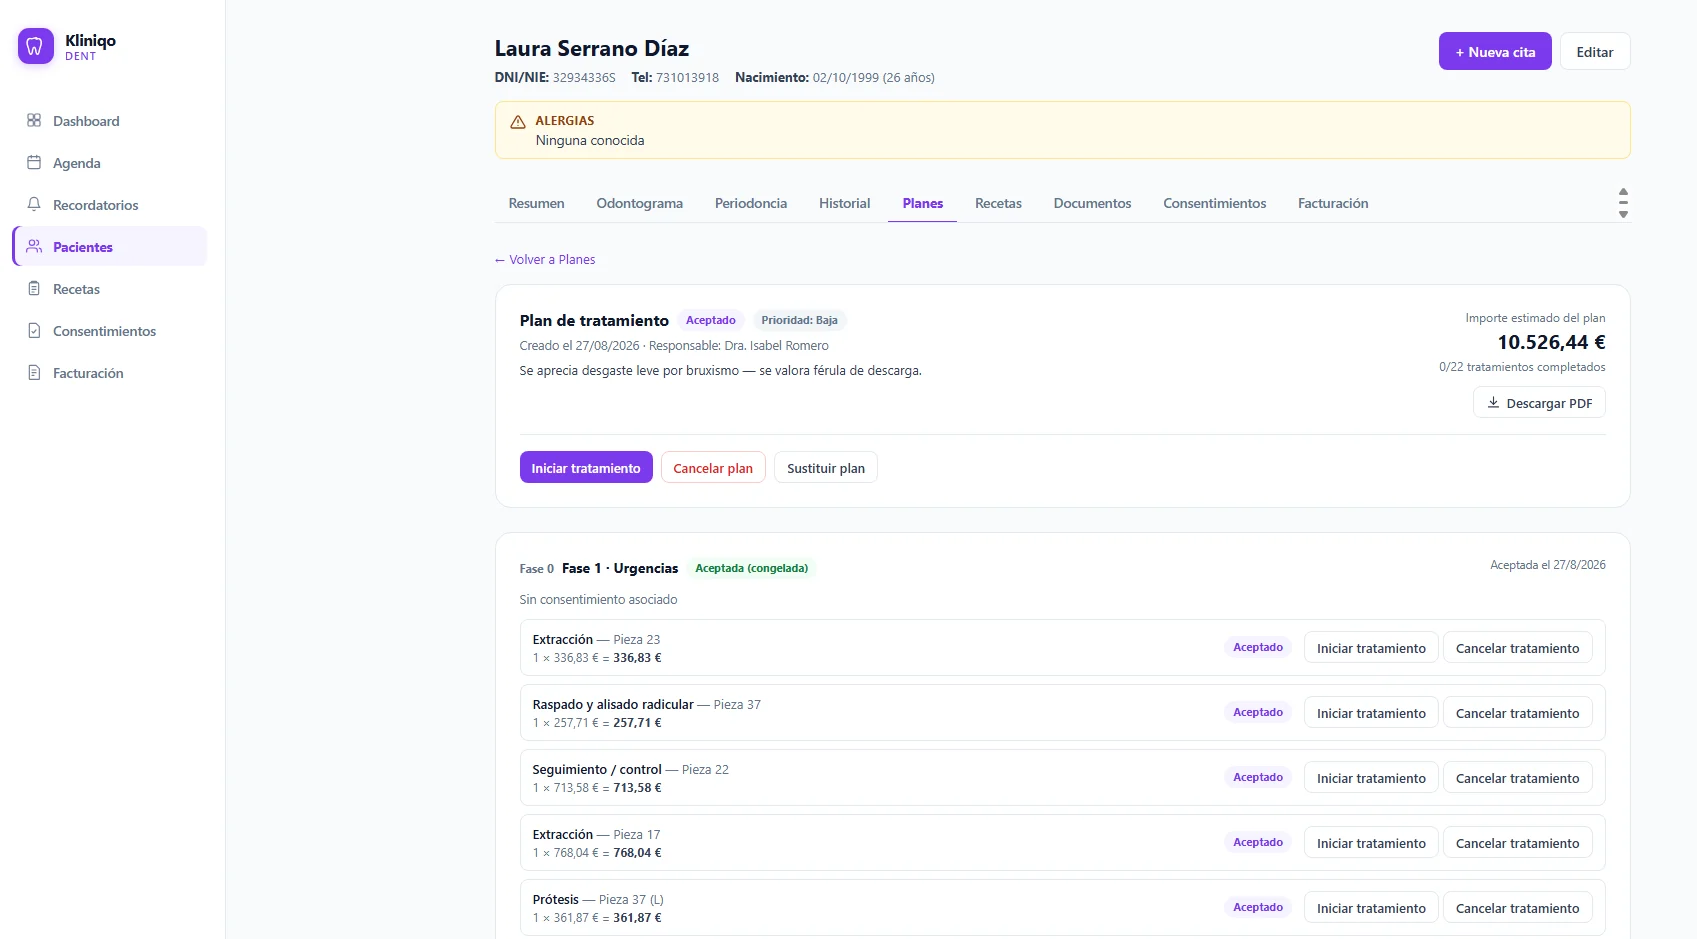Click the Recetas clipboard icon in sidebar
This screenshot has width=1697, height=939.
34,288
